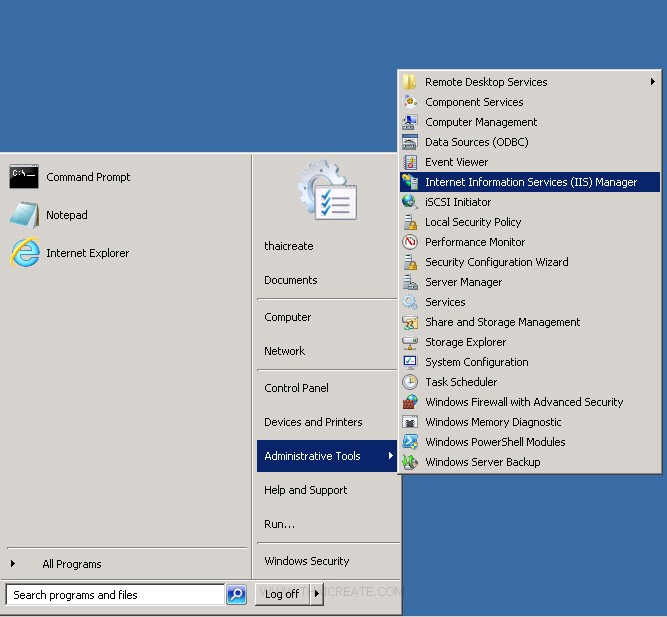Image resolution: width=667 pixels, height=617 pixels.
Task: Click the search magnifier button
Action: tap(237, 594)
